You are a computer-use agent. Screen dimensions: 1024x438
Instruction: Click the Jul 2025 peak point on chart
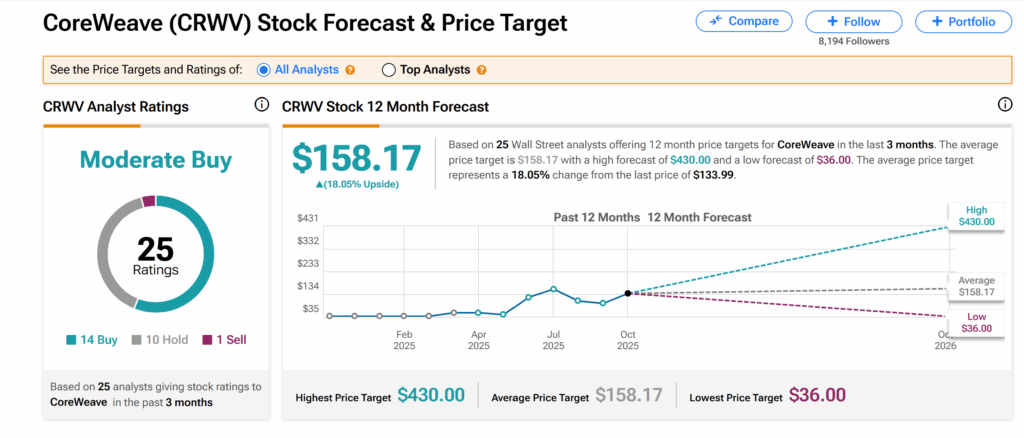pos(553,289)
